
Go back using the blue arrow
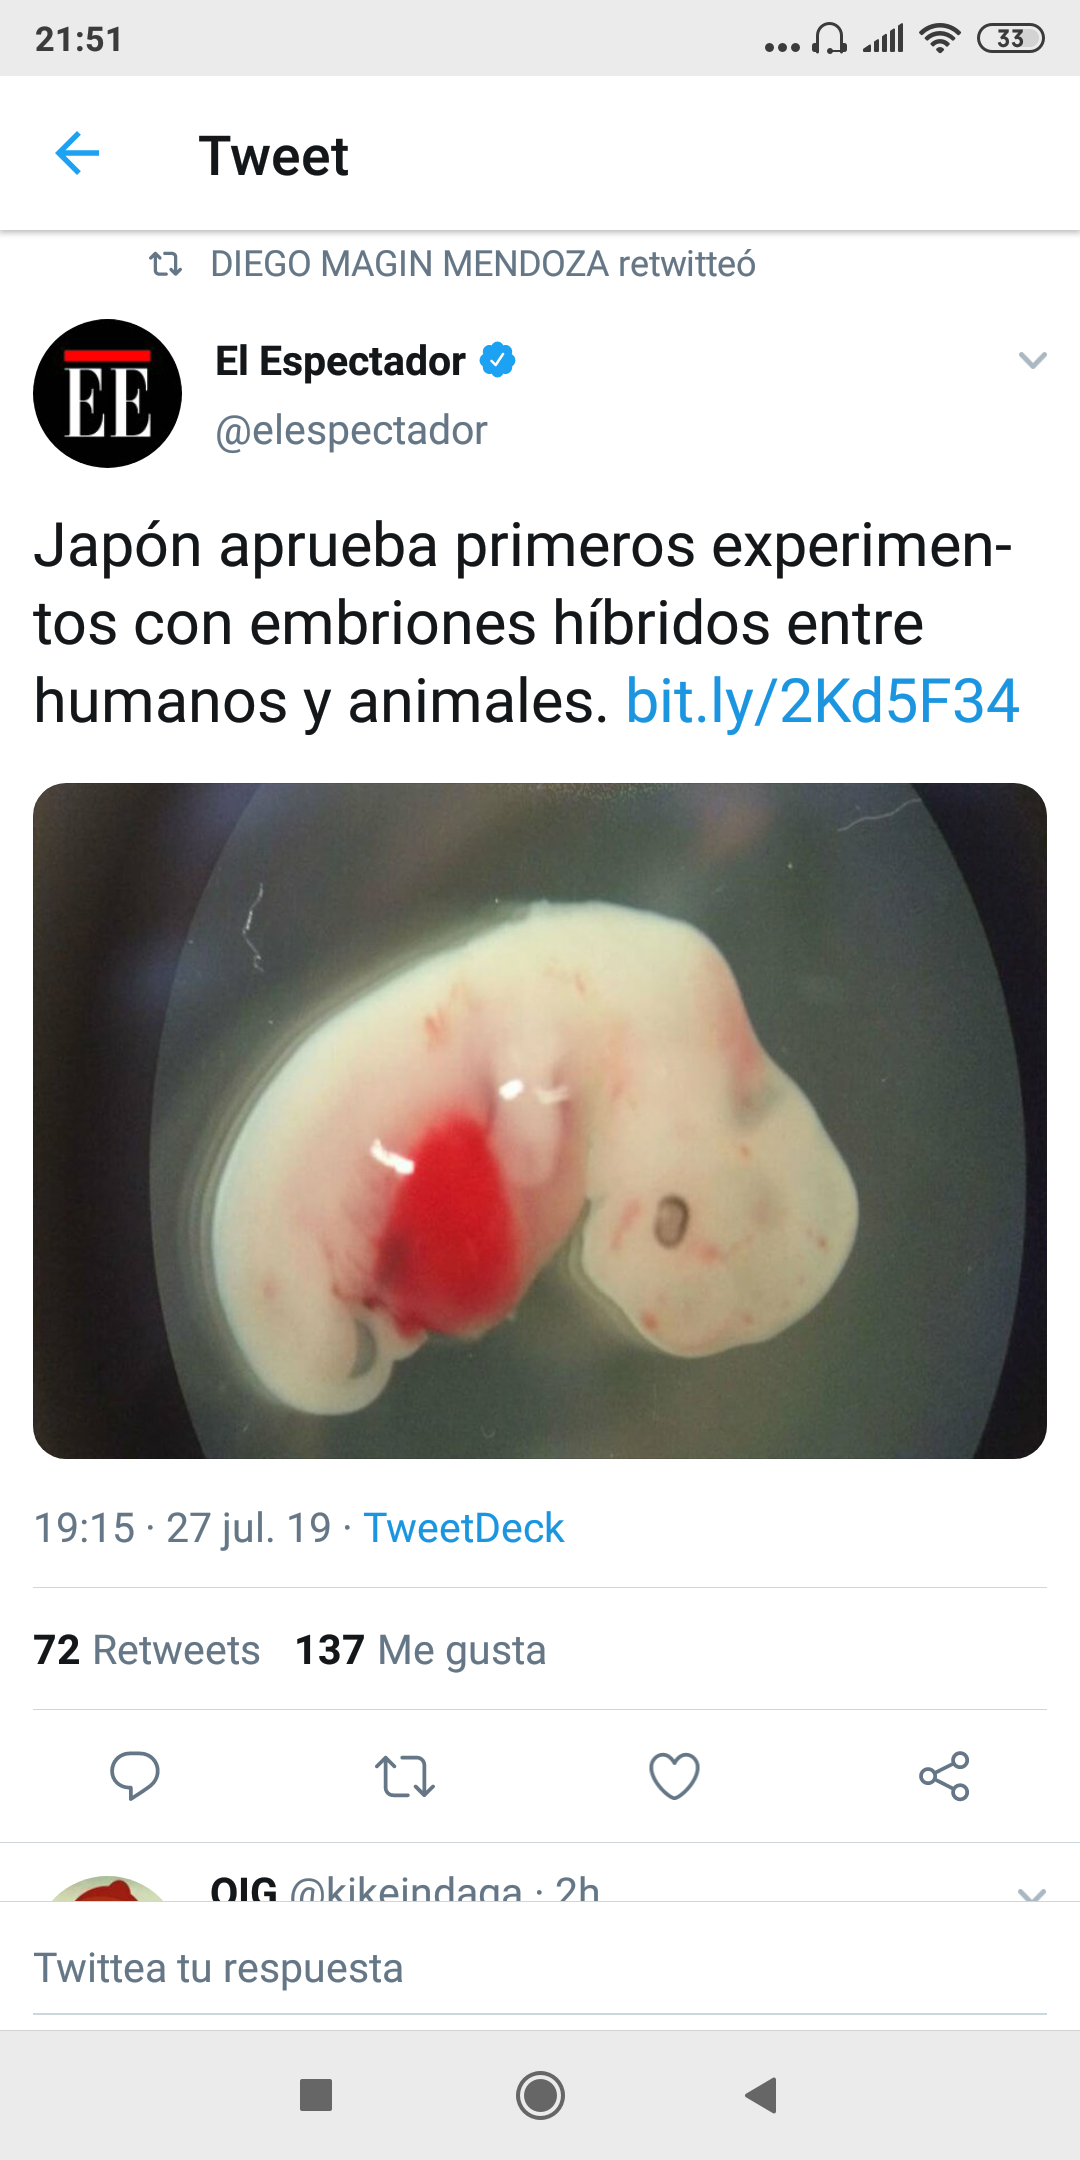(77, 154)
